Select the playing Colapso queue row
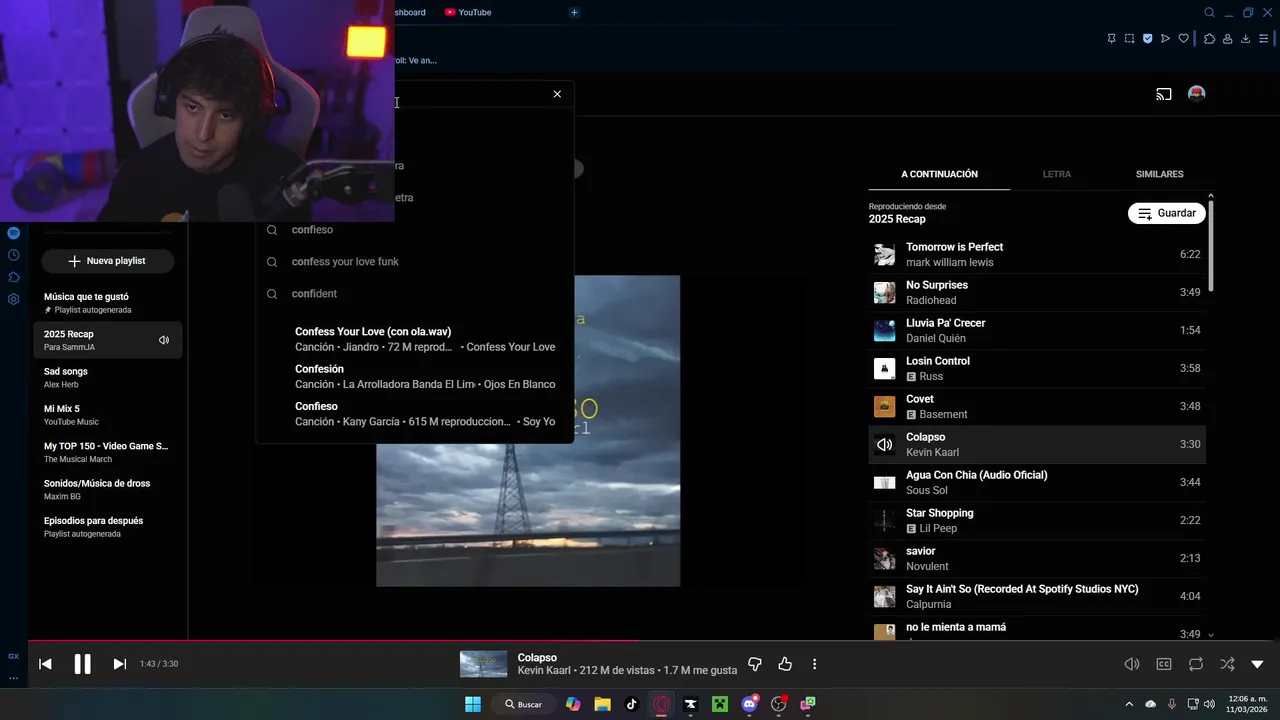The height and width of the screenshot is (720, 1280). click(1037, 444)
